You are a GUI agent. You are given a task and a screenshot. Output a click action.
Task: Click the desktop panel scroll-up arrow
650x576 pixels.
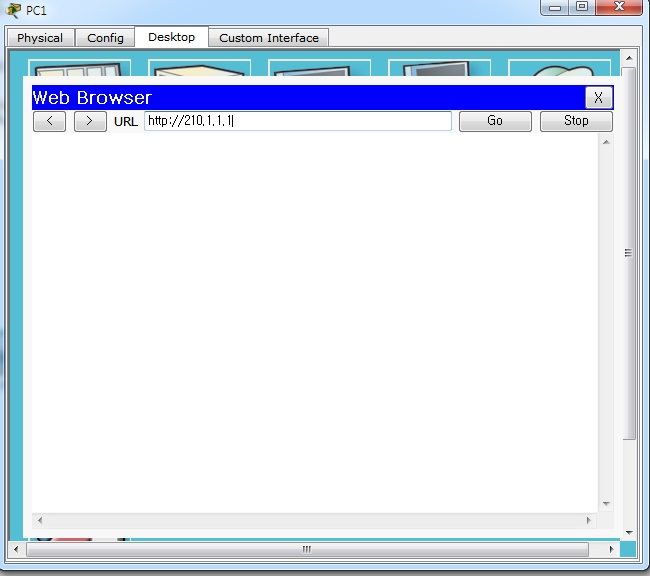pyautogui.click(x=629, y=58)
